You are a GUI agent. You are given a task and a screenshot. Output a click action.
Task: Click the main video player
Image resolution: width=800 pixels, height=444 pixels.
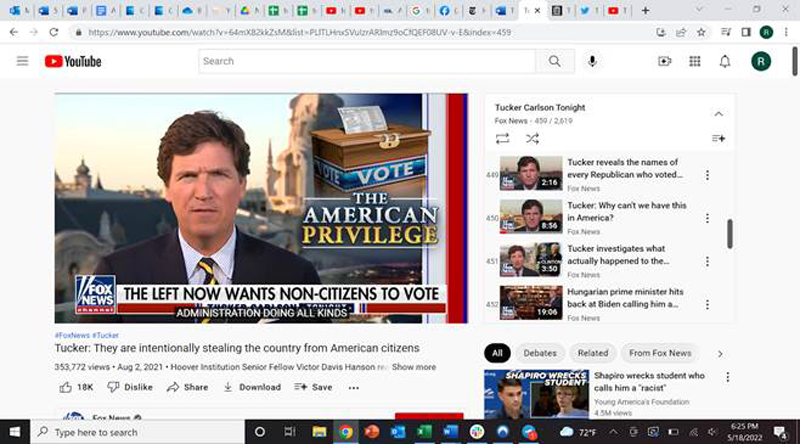(261, 208)
